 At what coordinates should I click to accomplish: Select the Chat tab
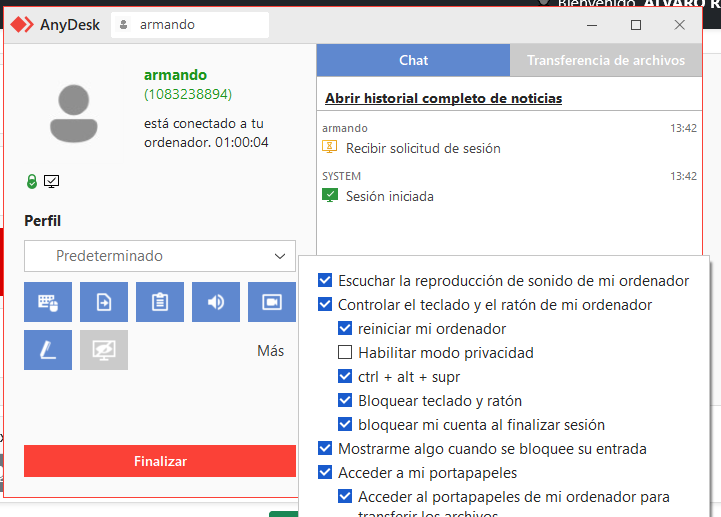pyautogui.click(x=413, y=61)
